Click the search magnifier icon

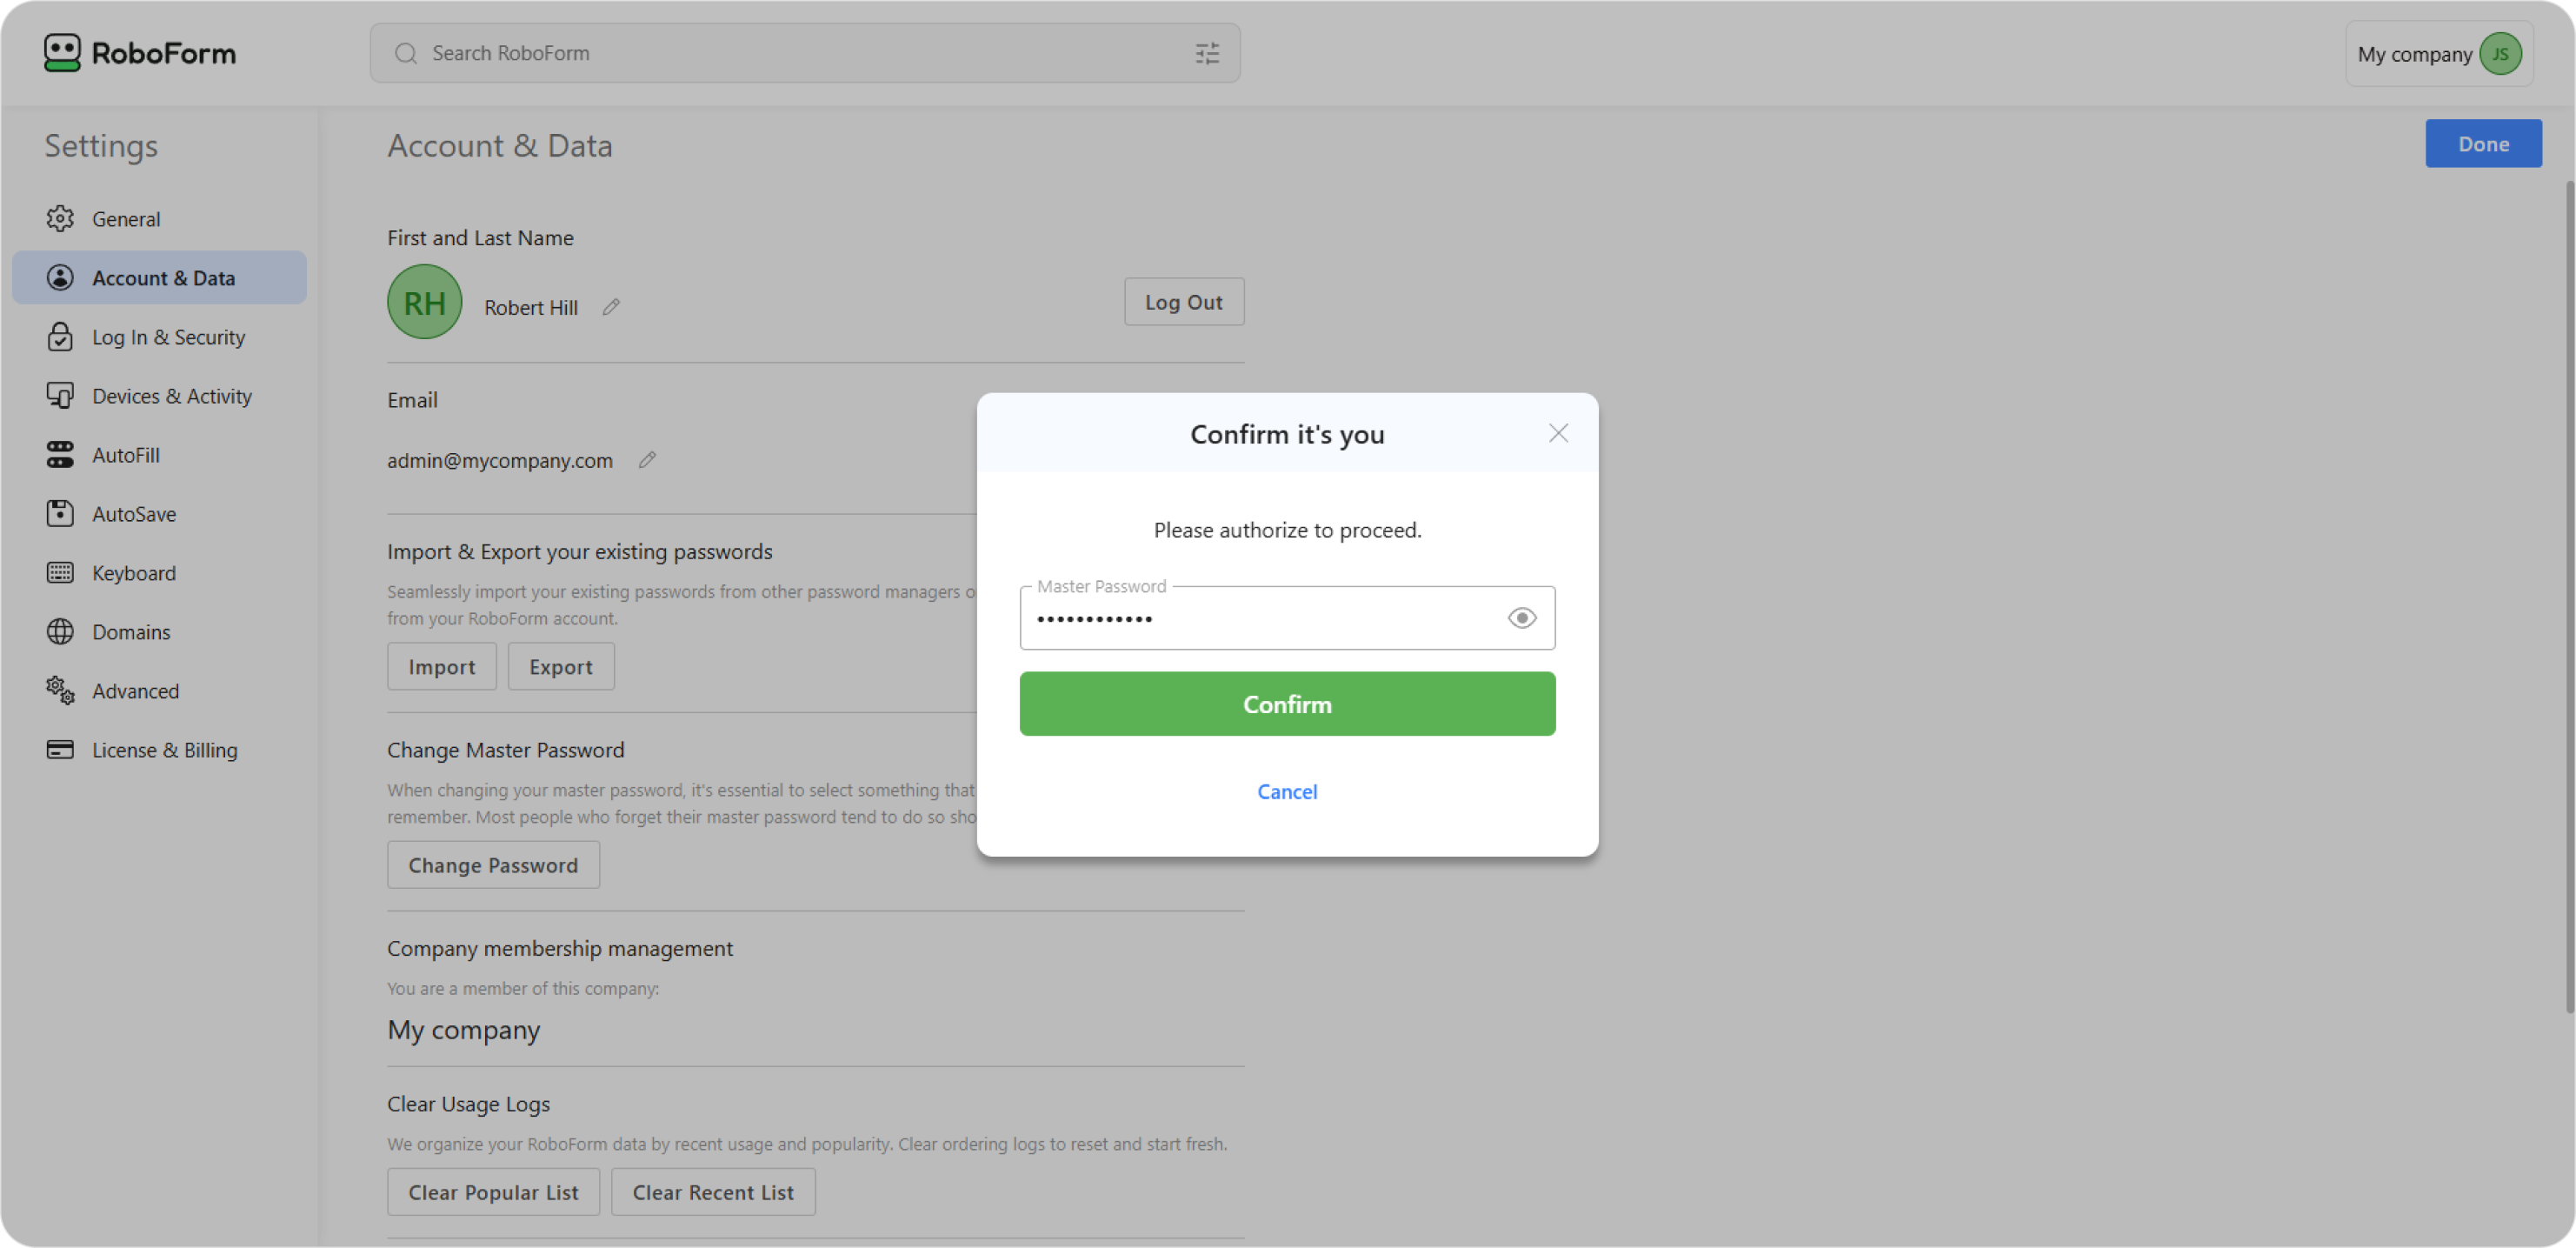click(x=405, y=53)
